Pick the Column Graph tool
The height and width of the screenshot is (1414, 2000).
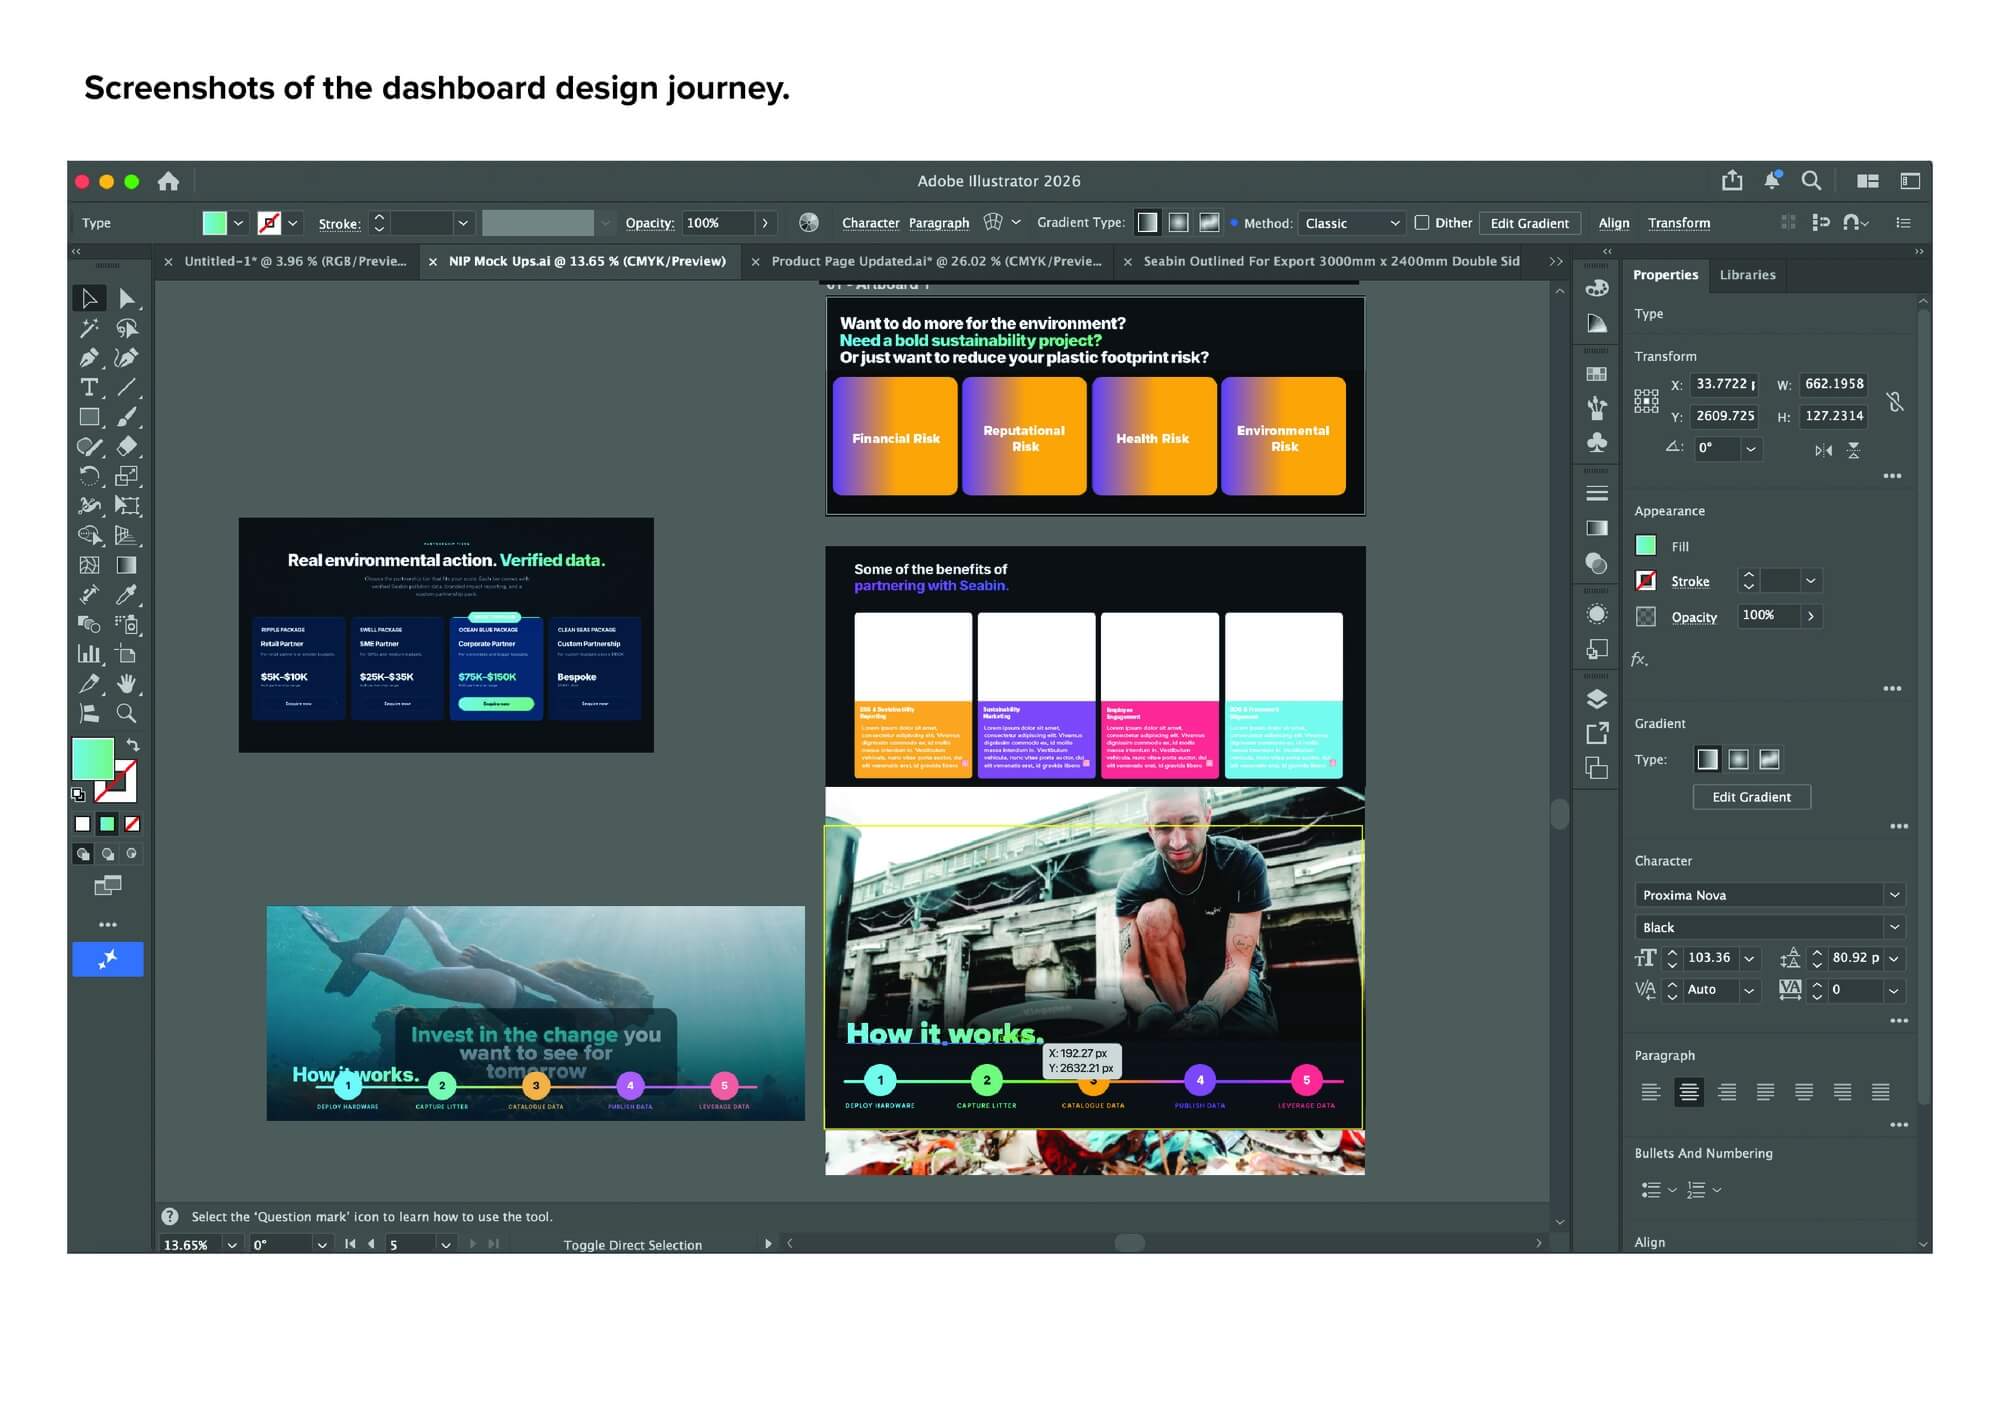tap(89, 654)
